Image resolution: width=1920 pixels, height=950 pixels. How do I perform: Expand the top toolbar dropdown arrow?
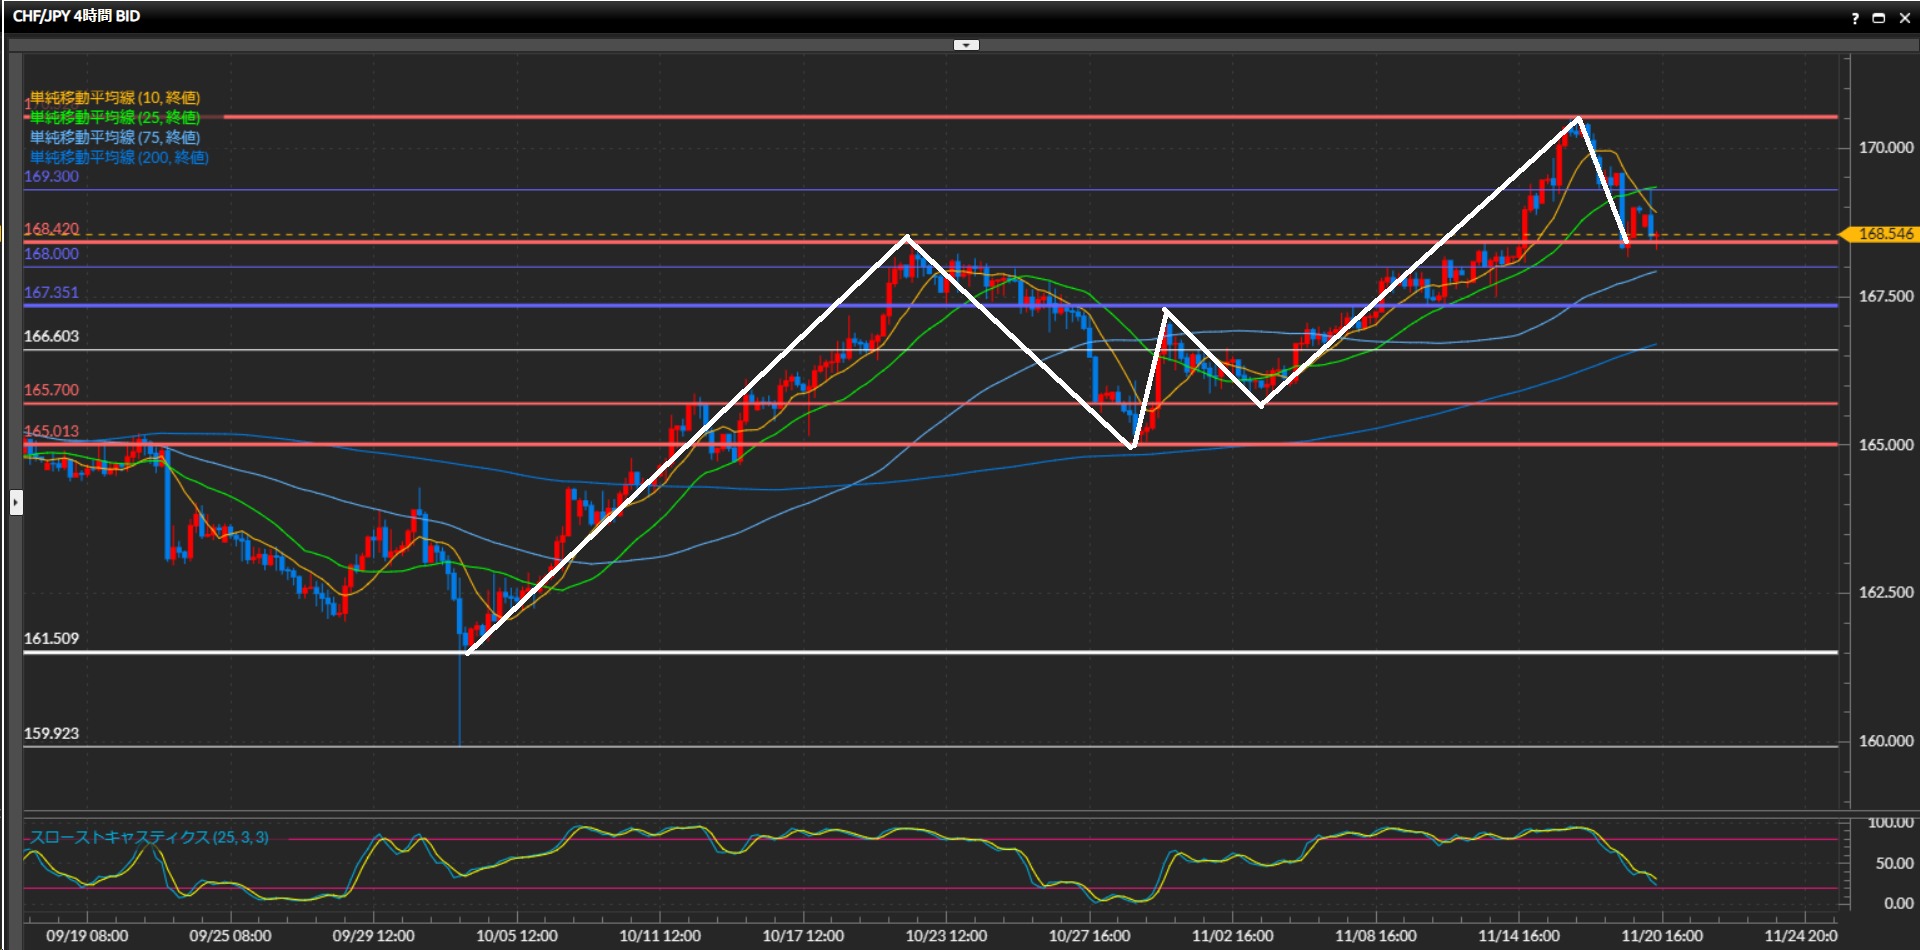[966, 45]
